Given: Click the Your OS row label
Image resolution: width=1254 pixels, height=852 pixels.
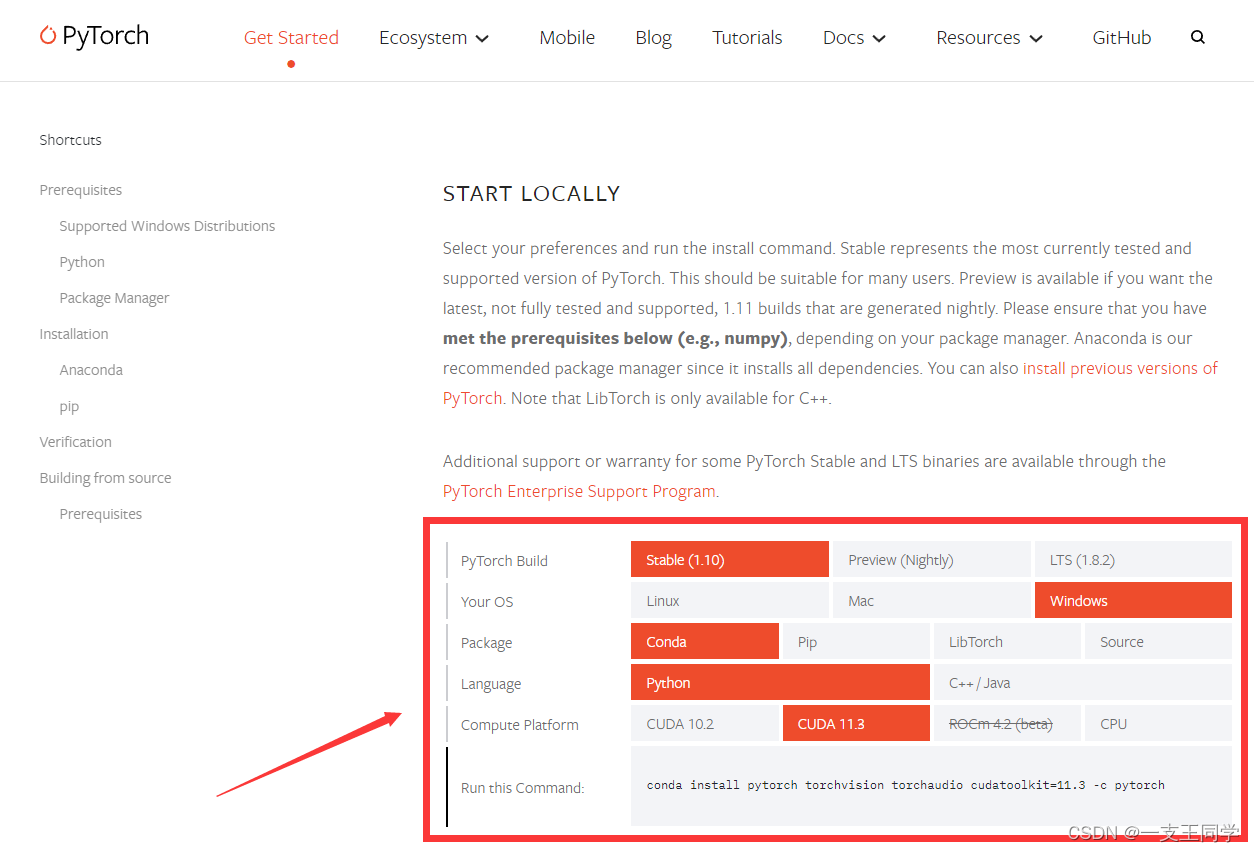Looking at the screenshot, I should (487, 602).
